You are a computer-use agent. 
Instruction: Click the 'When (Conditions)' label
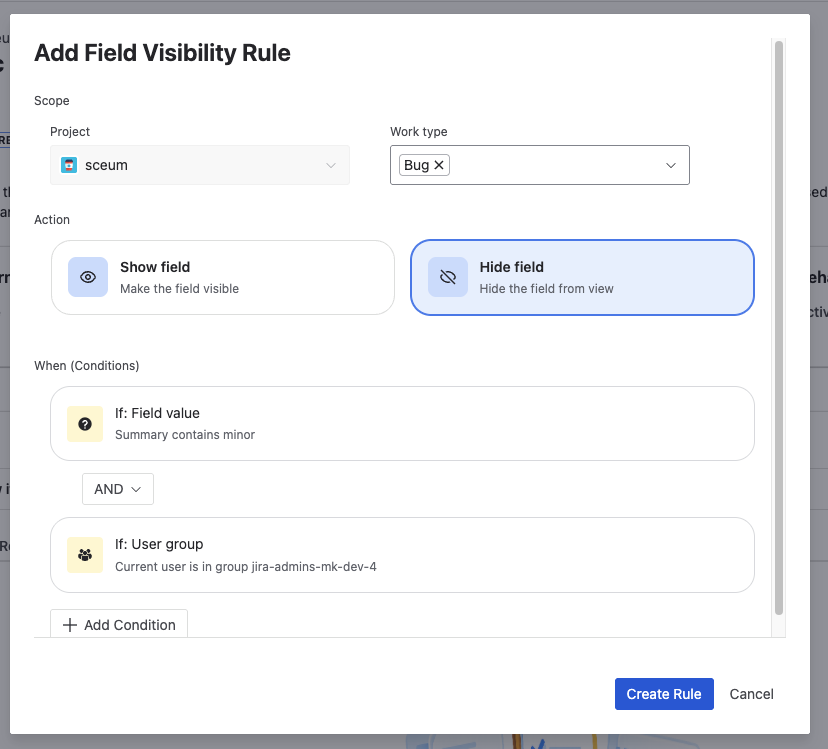(x=87, y=366)
